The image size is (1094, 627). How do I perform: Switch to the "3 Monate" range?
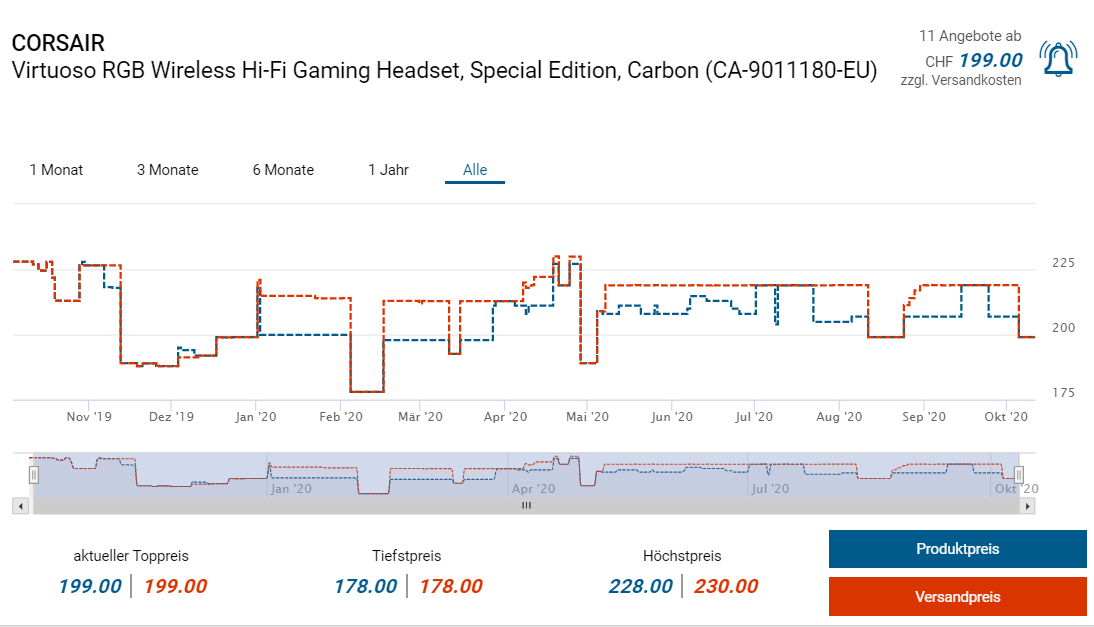(168, 170)
